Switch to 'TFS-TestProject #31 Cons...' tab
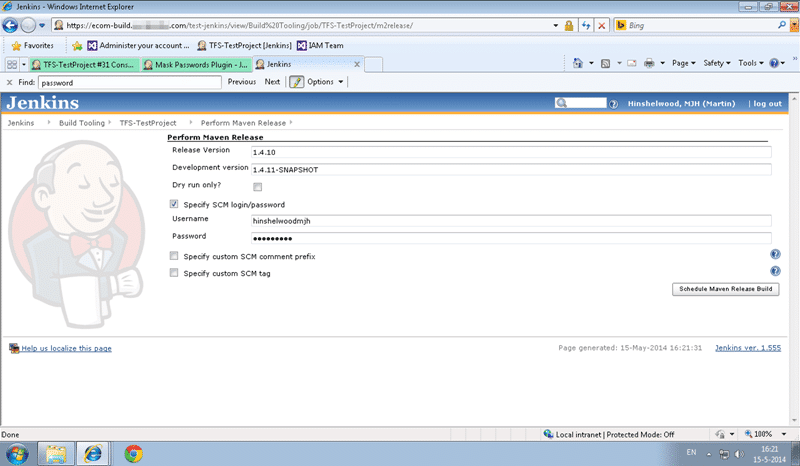Viewport: 800px width, 466px height. 84,64
